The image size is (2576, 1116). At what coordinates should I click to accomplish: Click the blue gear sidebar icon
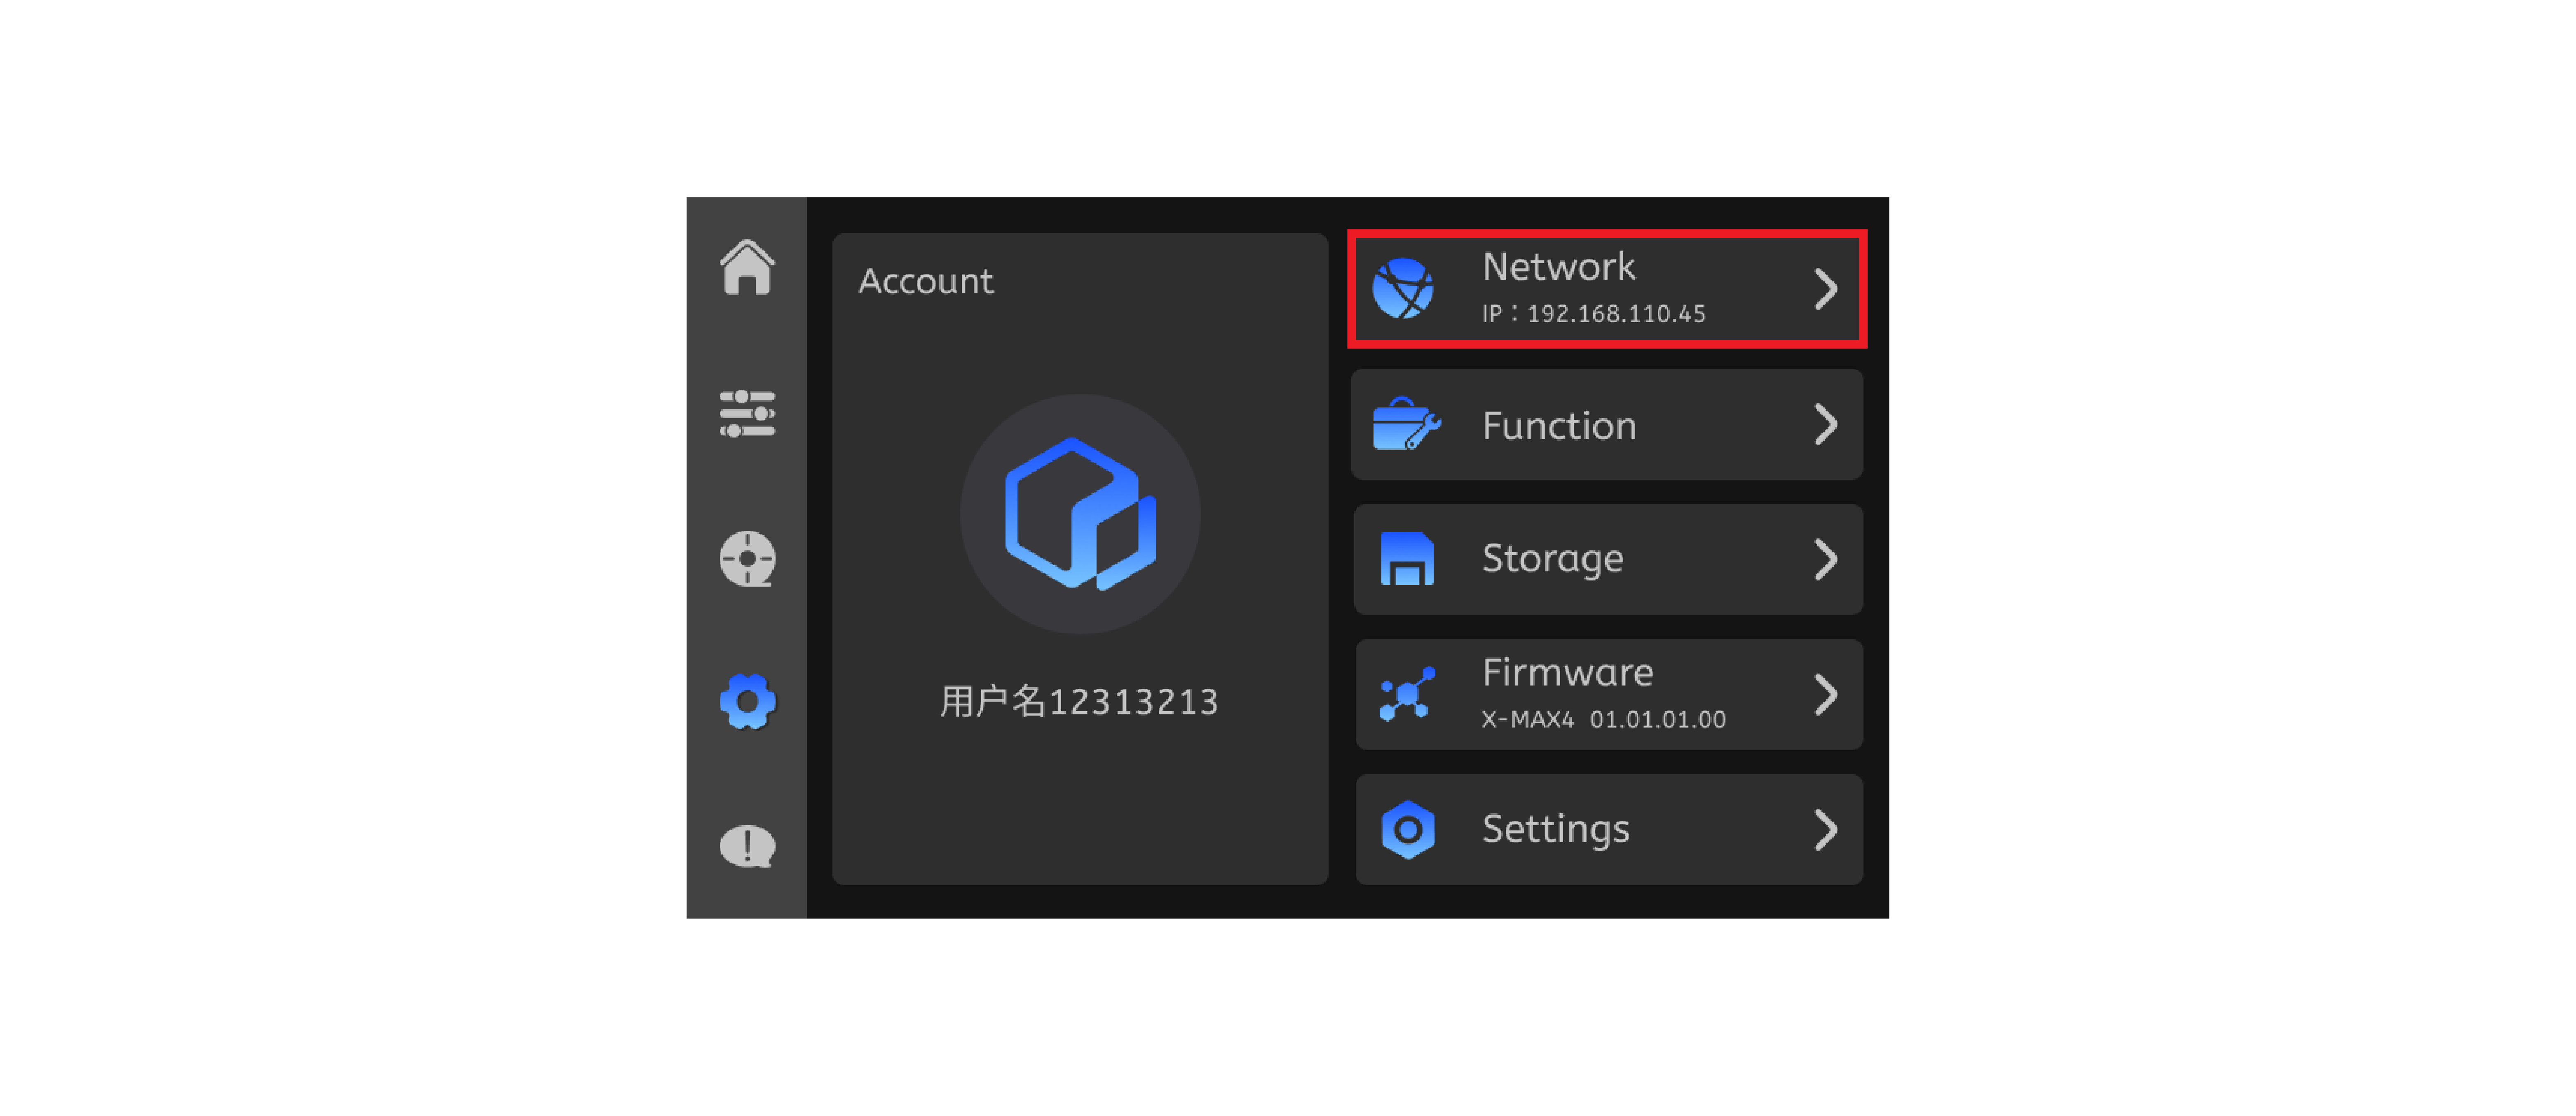747,702
